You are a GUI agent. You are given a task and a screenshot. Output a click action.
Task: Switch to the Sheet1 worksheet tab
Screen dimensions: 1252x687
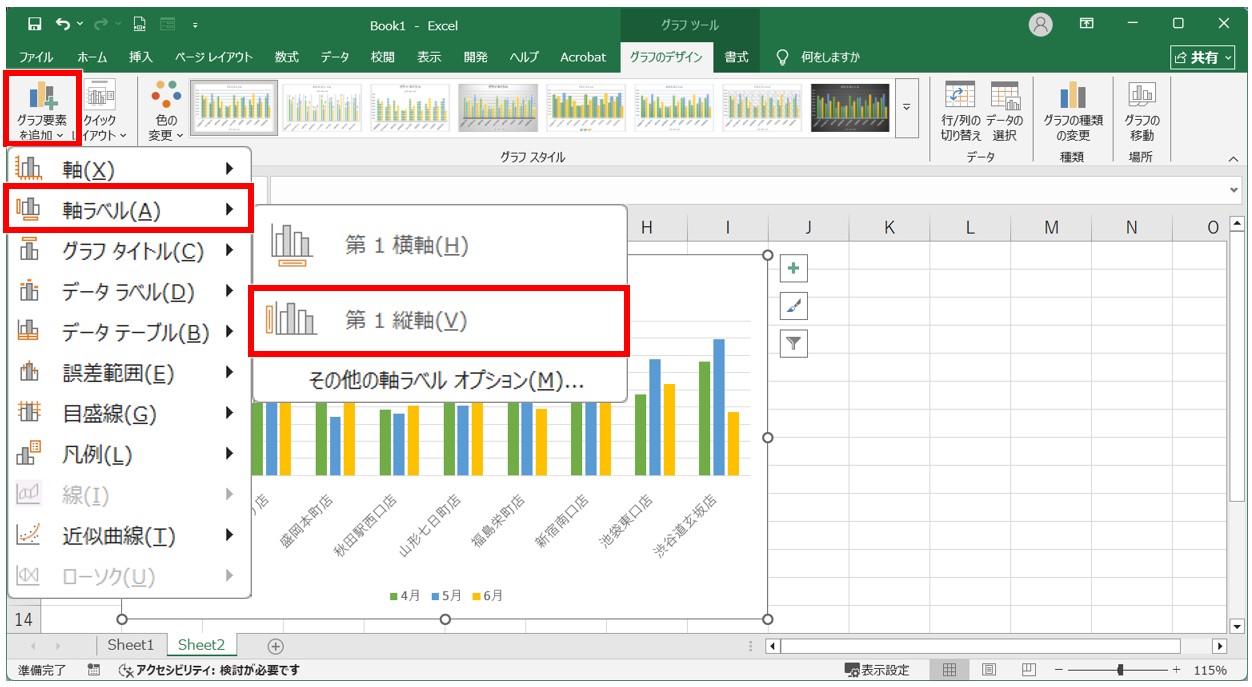pos(131,645)
